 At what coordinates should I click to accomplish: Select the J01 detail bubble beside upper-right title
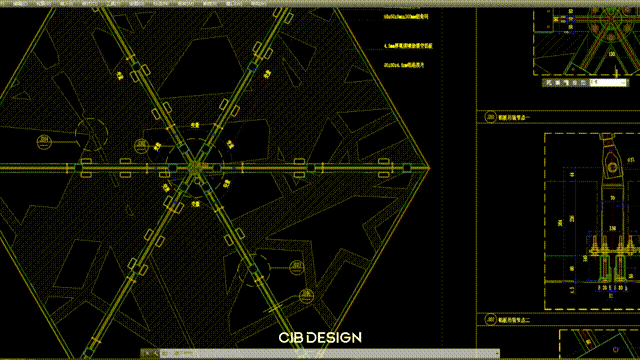(x=490, y=117)
